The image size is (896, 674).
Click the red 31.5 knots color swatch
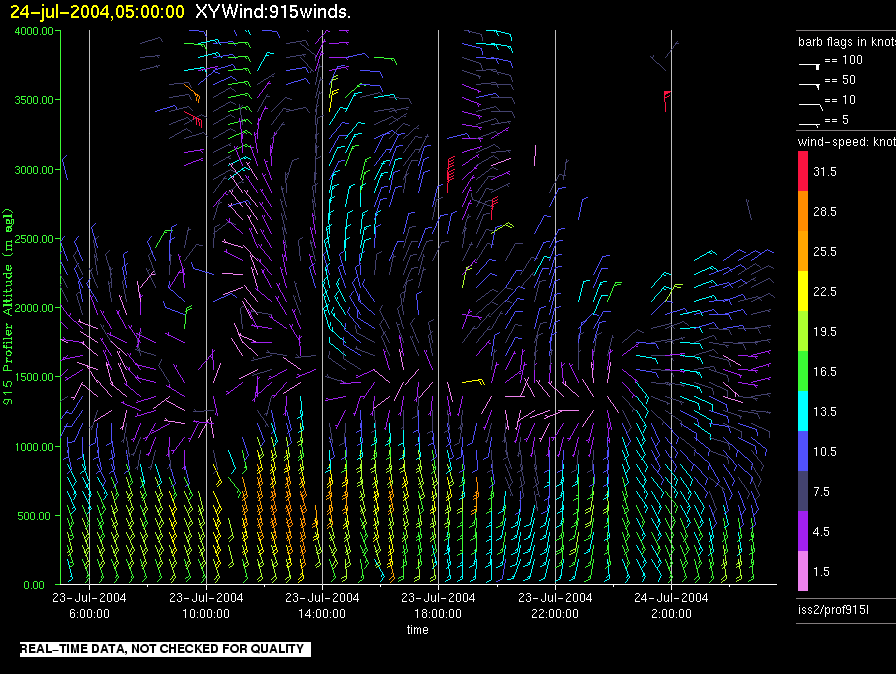[802, 171]
